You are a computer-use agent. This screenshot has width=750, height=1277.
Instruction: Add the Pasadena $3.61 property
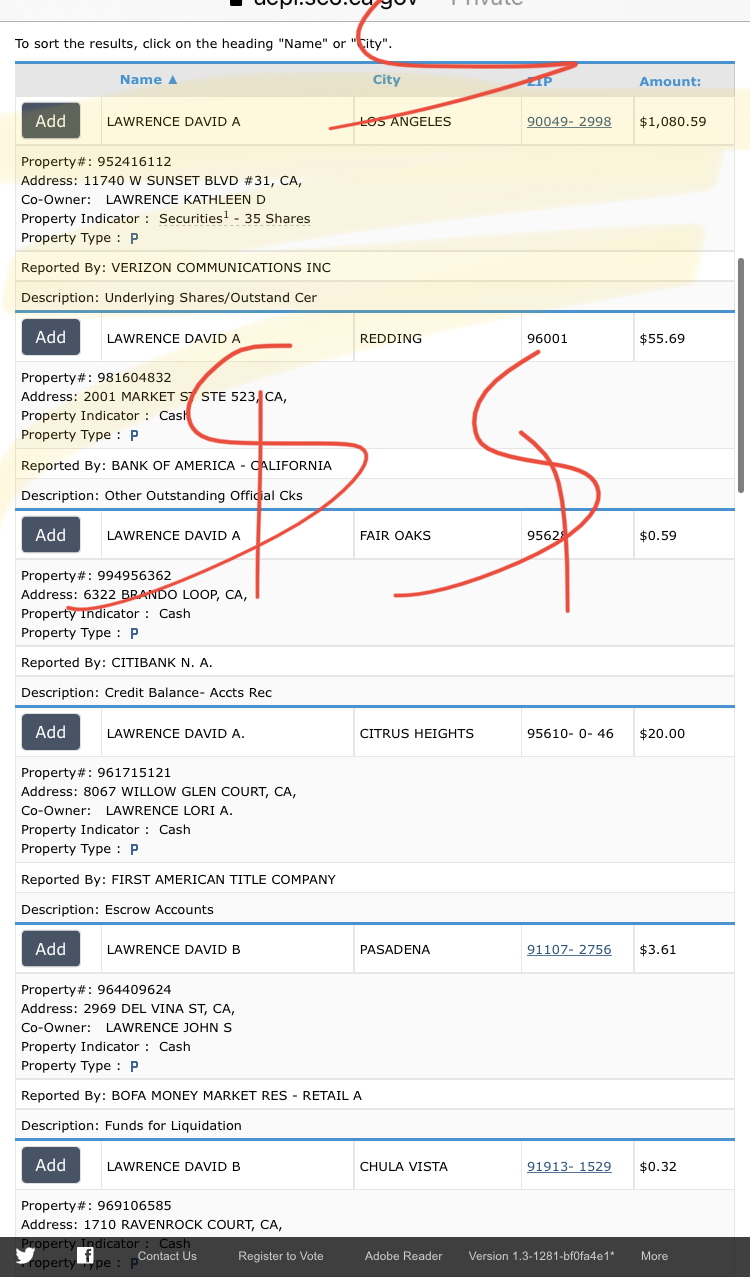pos(51,949)
